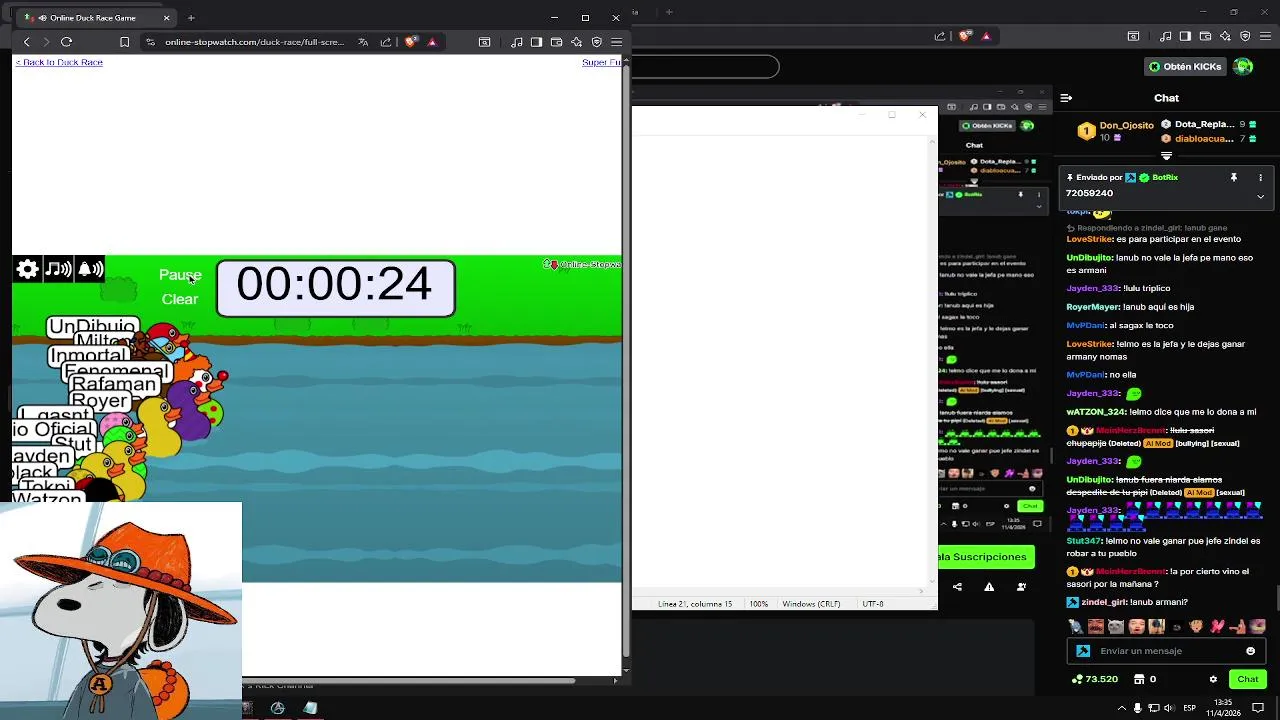1280x720 pixels.
Task: Switch the ESP input language
Action: click(1190, 708)
